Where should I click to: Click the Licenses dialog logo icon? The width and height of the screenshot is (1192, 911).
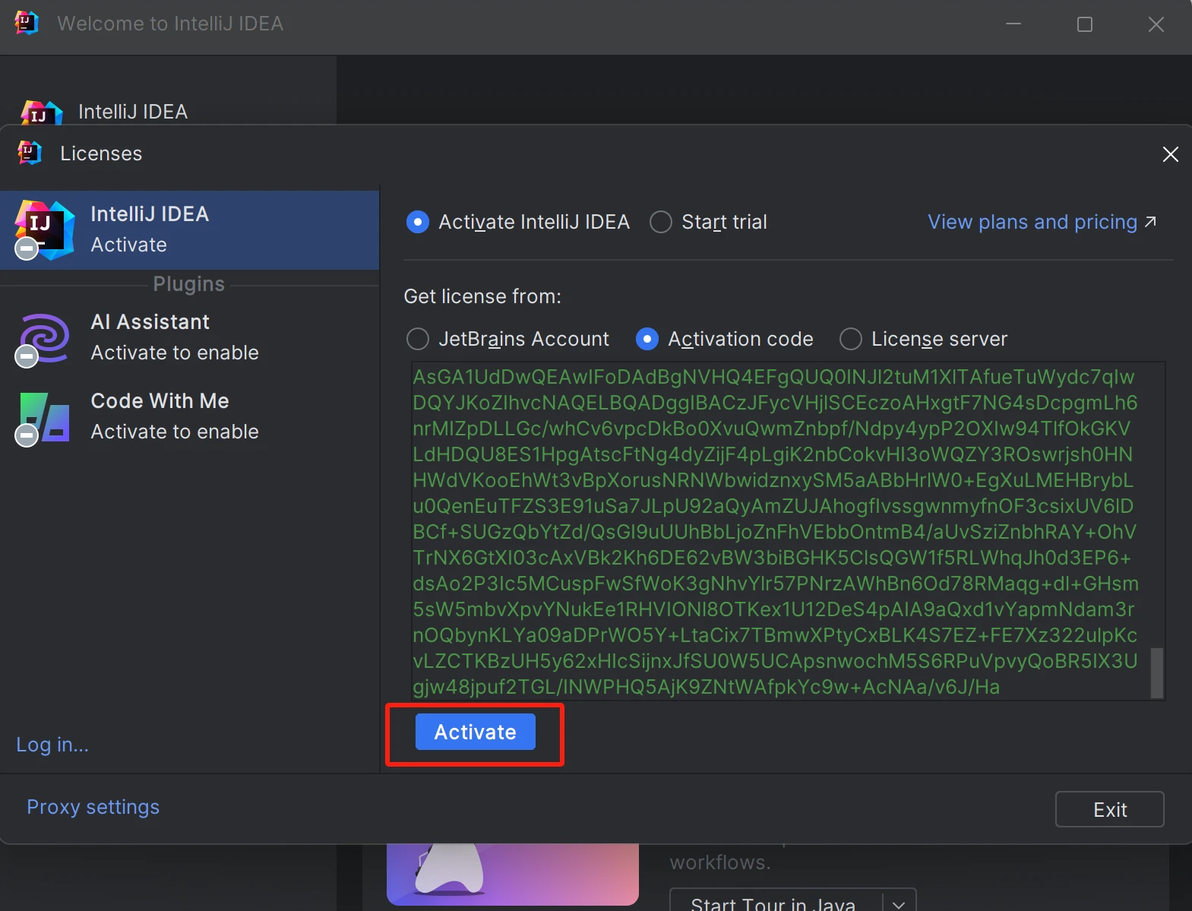click(30, 153)
